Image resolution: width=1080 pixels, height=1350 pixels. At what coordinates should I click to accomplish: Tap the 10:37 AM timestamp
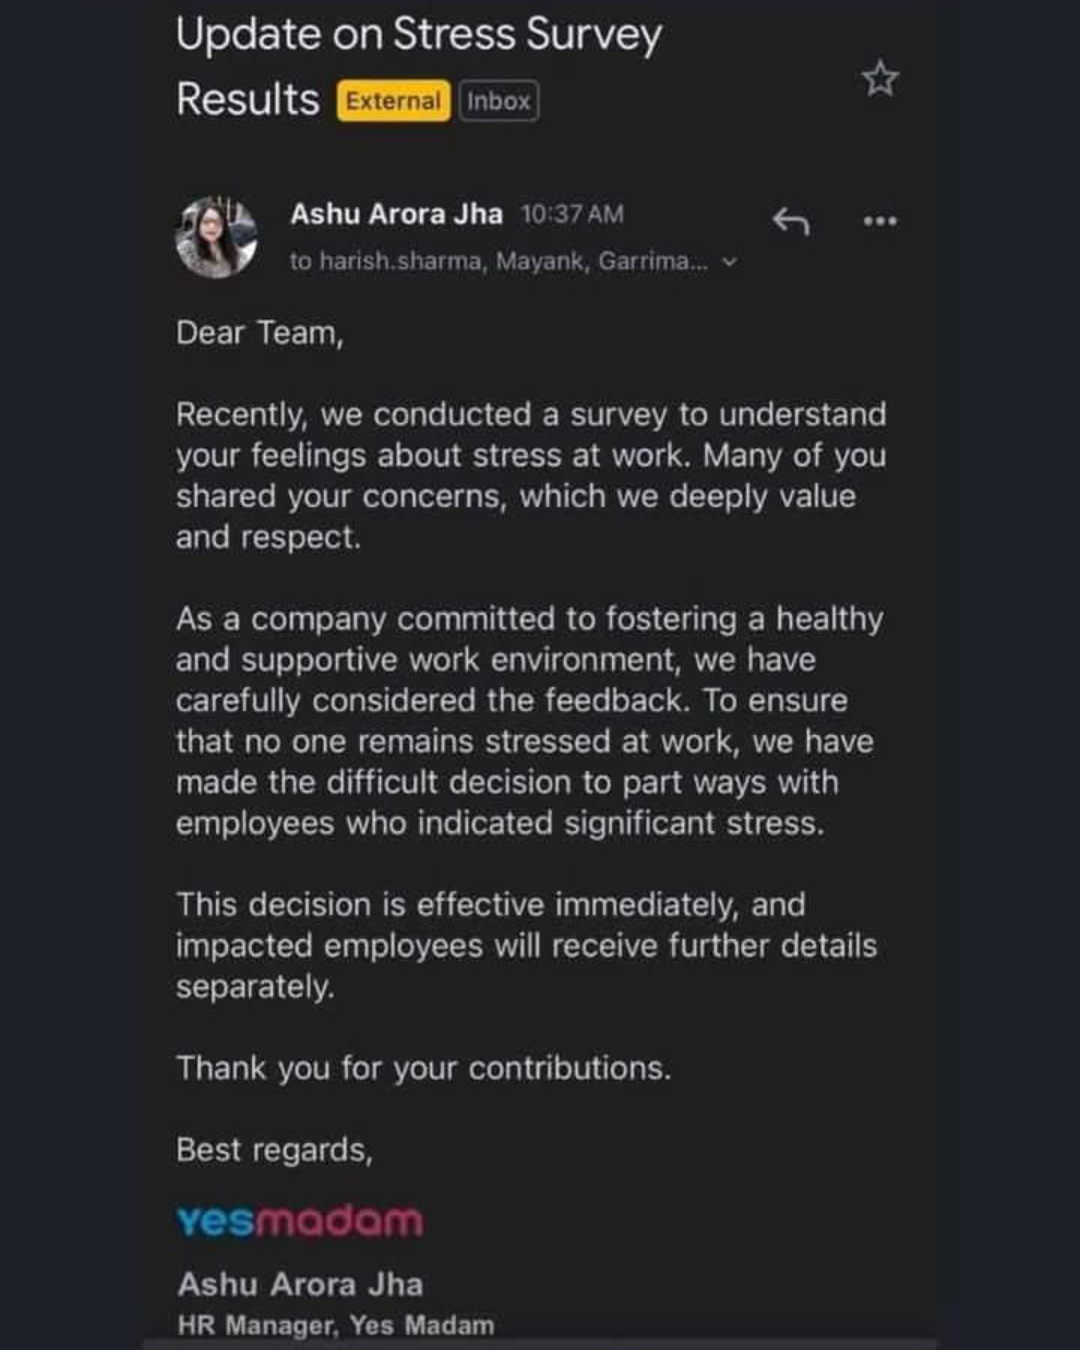coord(572,214)
